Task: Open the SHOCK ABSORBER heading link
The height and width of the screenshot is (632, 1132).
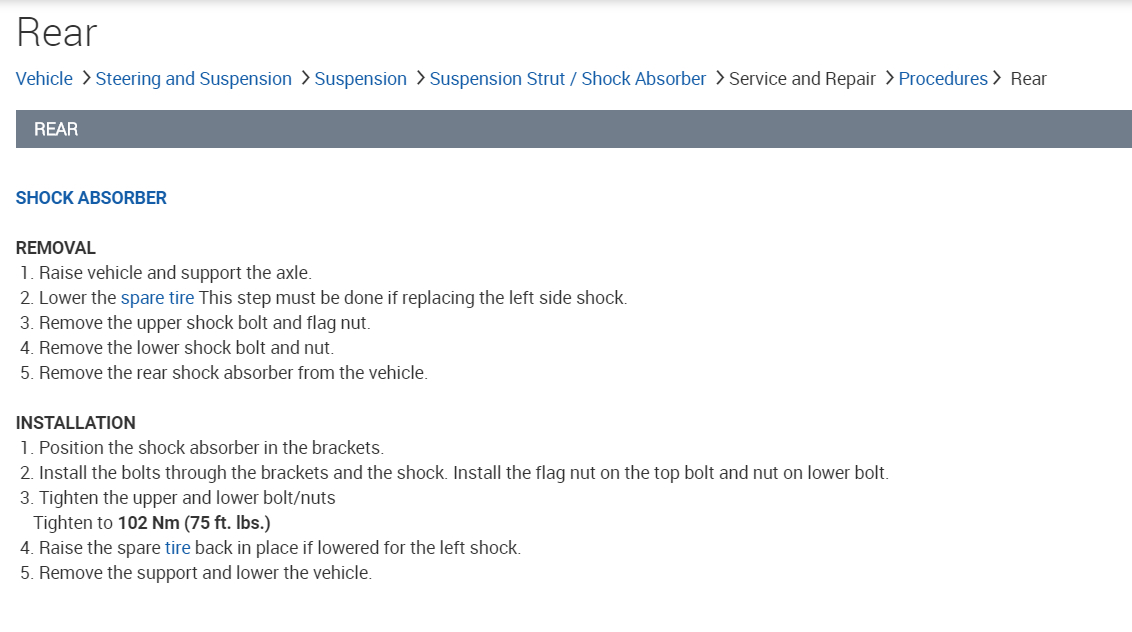Action: point(91,198)
